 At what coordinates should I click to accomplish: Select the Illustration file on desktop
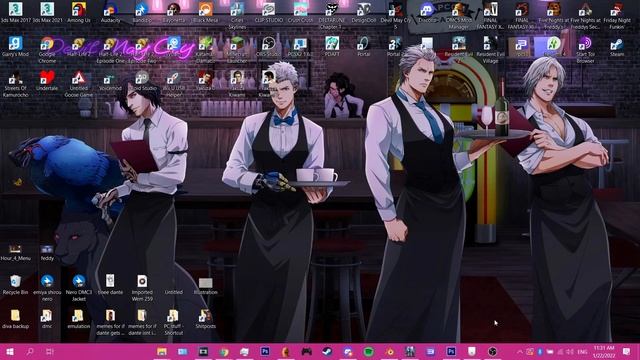[205, 286]
